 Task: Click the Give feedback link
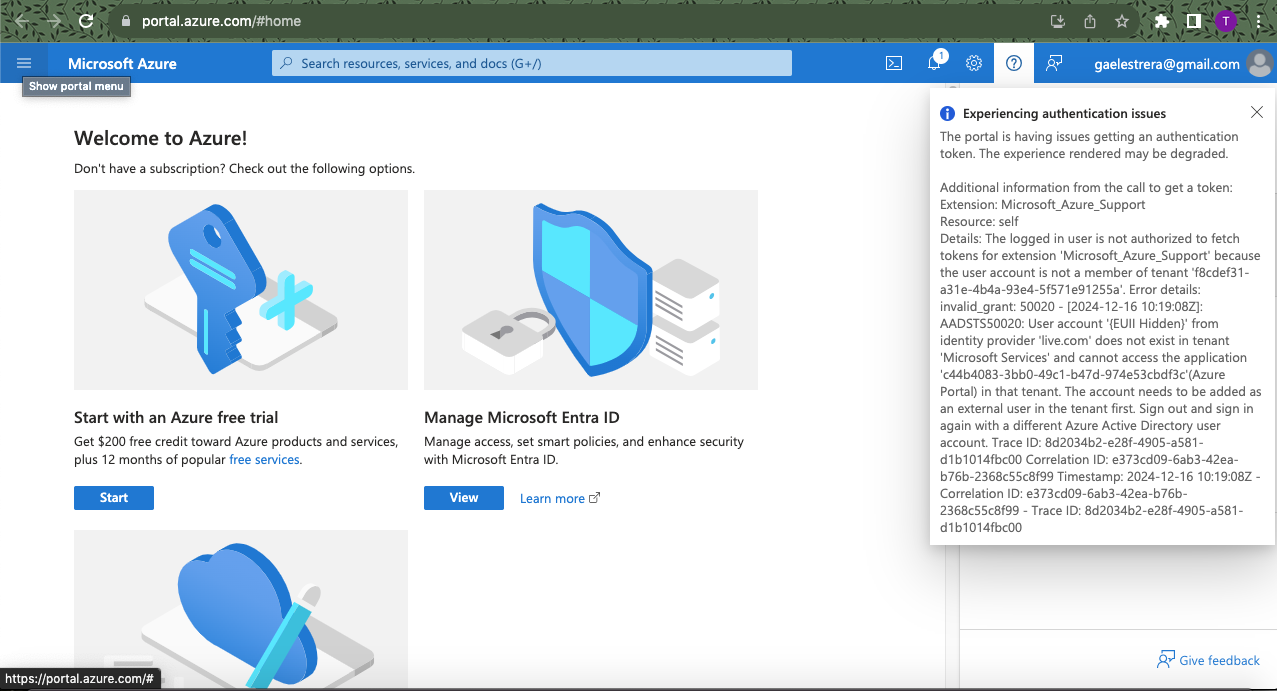pos(1208,660)
